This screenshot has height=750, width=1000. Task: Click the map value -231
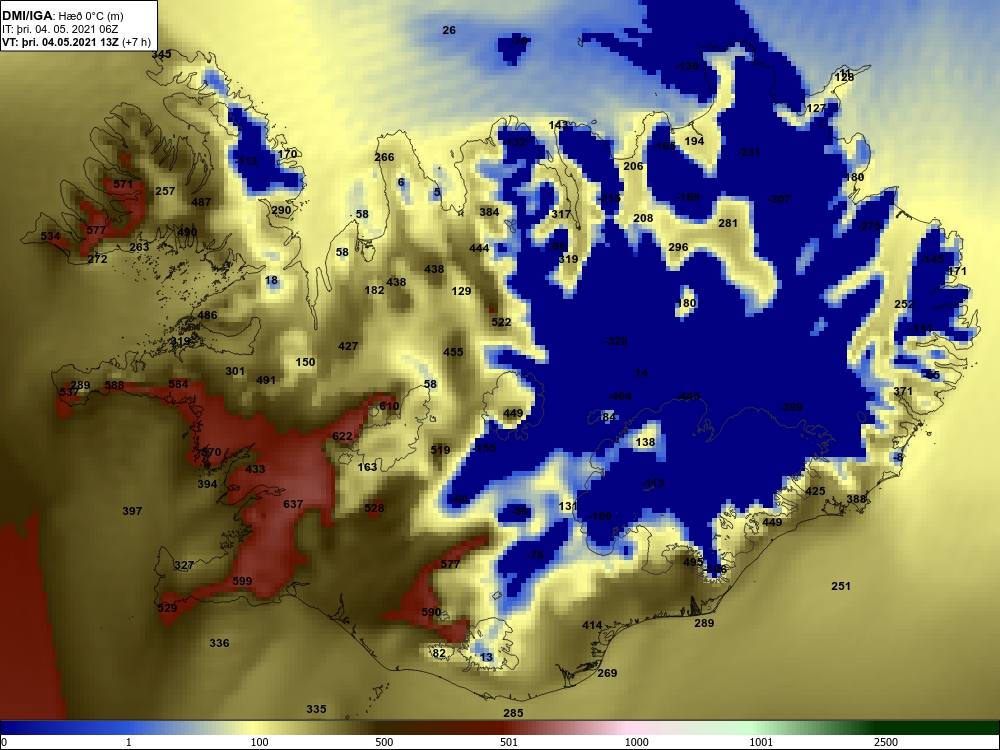[x=749, y=152]
